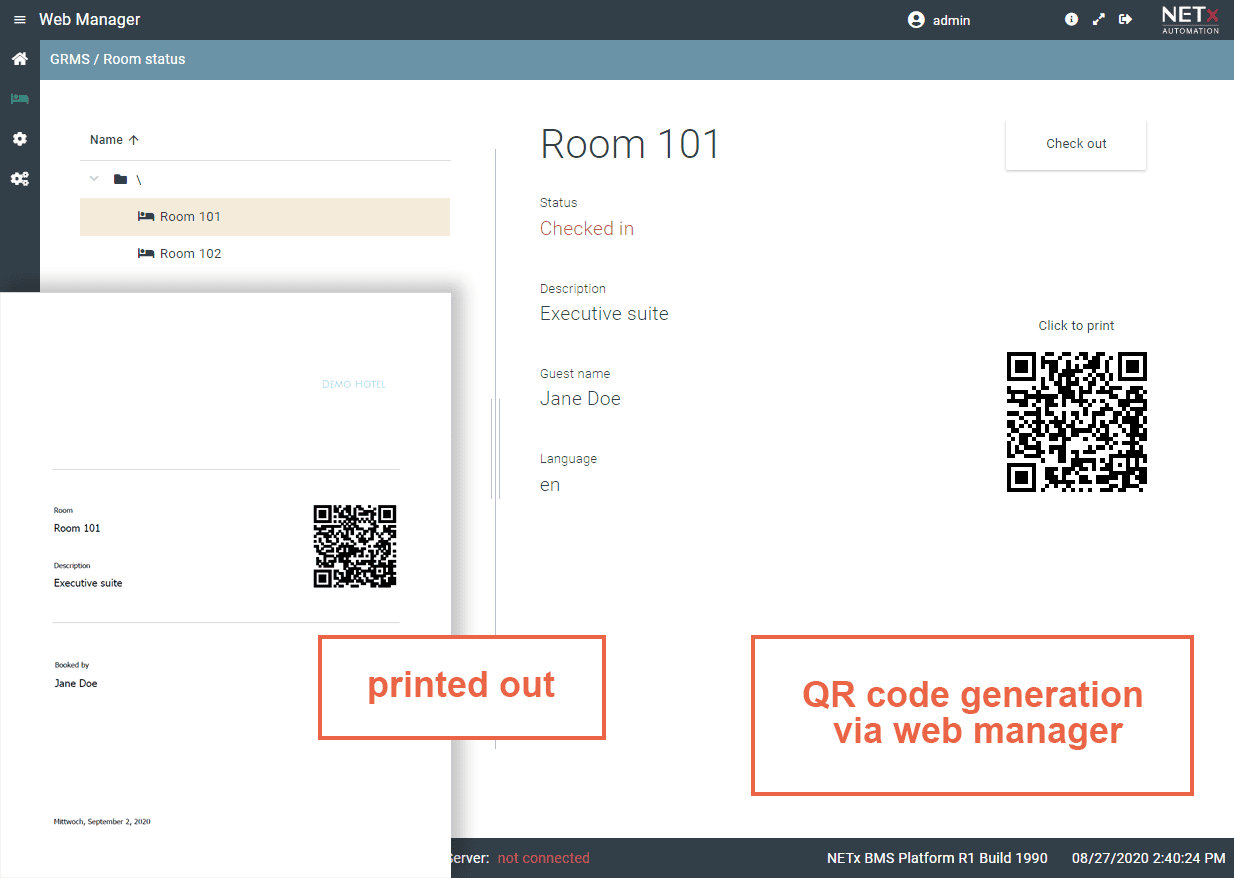
Task: Click the bed icon next to Room 102
Action: pyautogui.click(x=146, y=253)
